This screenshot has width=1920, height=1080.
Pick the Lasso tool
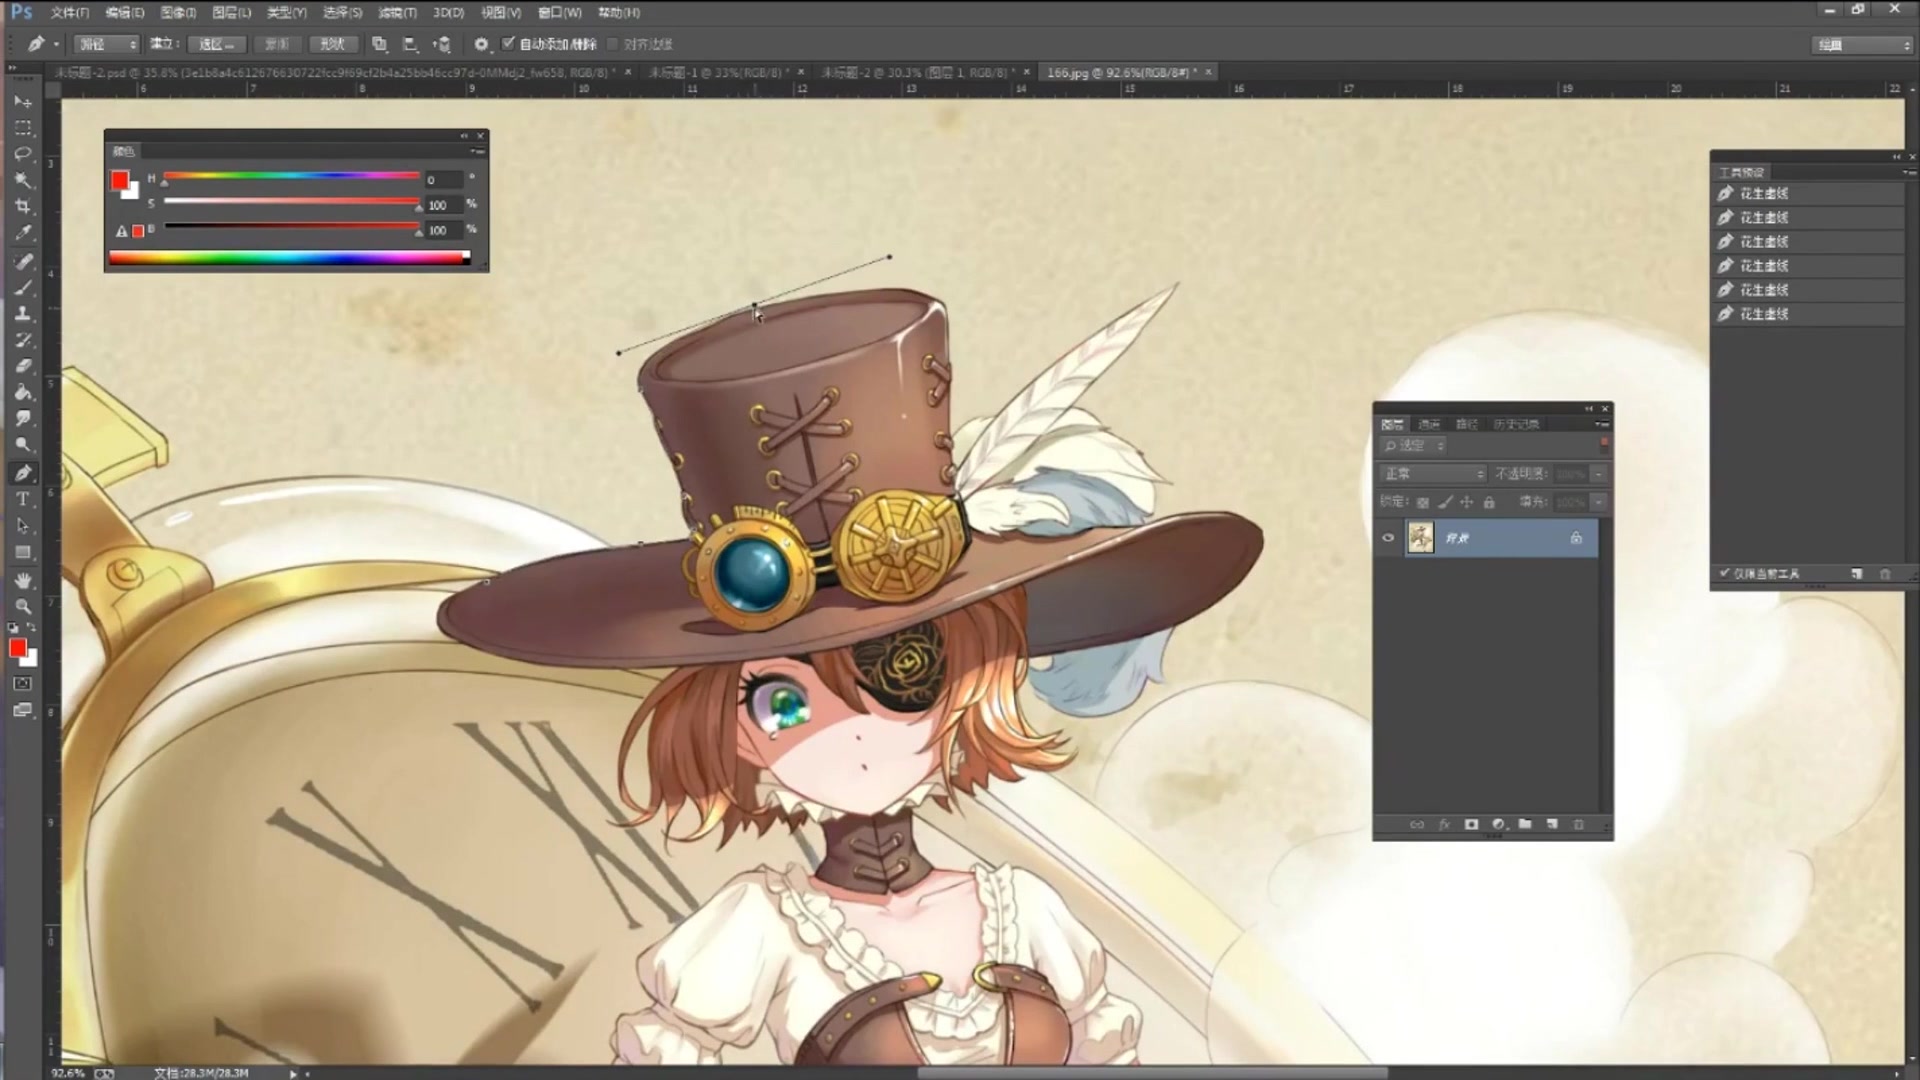(22, 154)
